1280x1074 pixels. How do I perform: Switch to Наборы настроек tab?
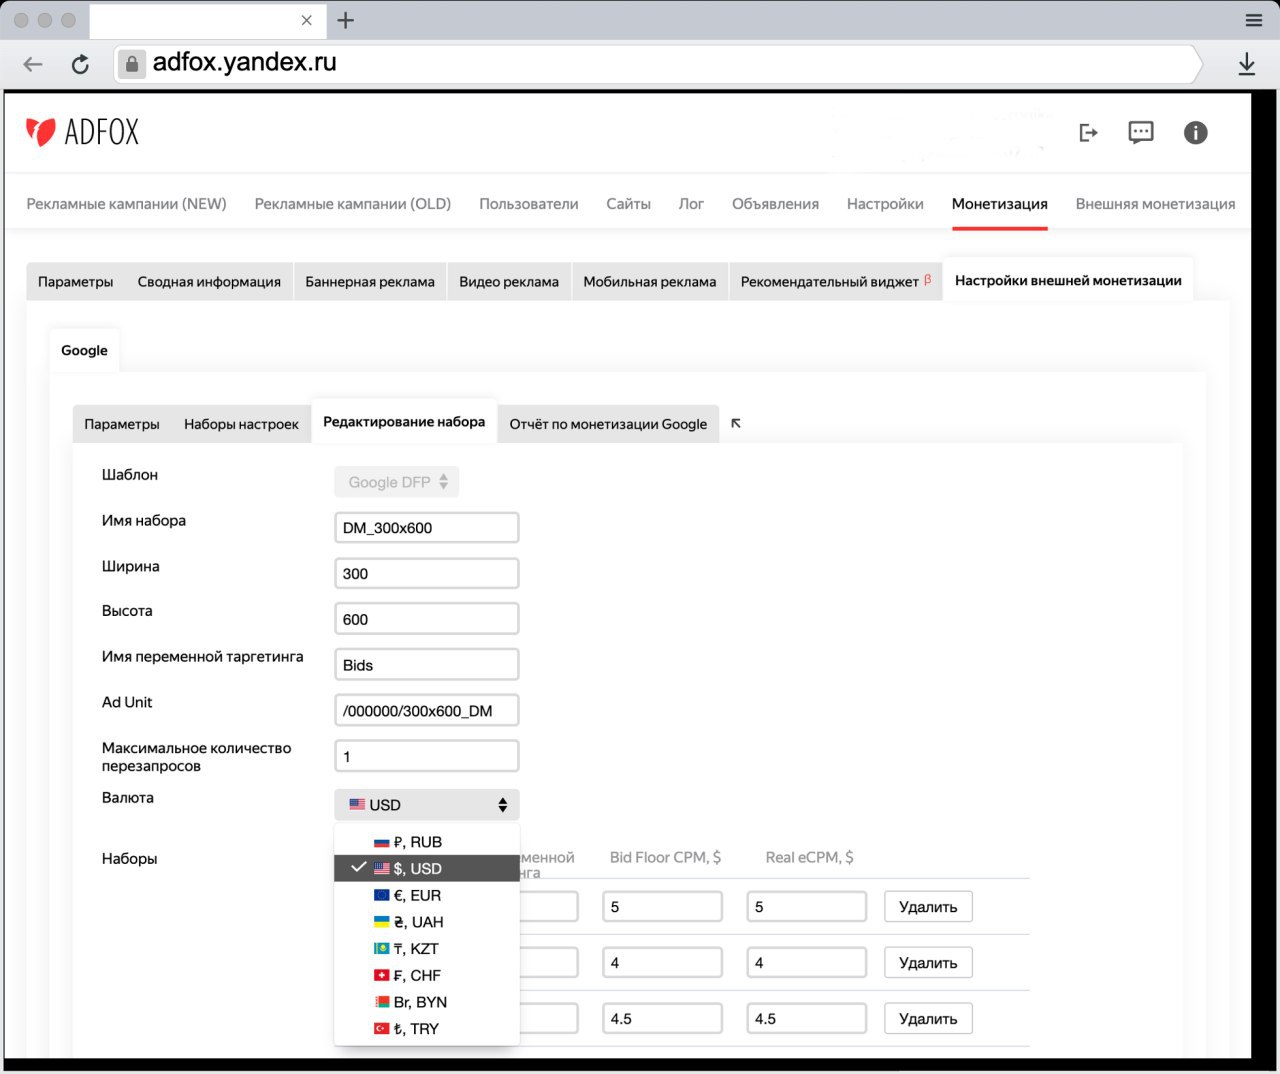[241, 424]
